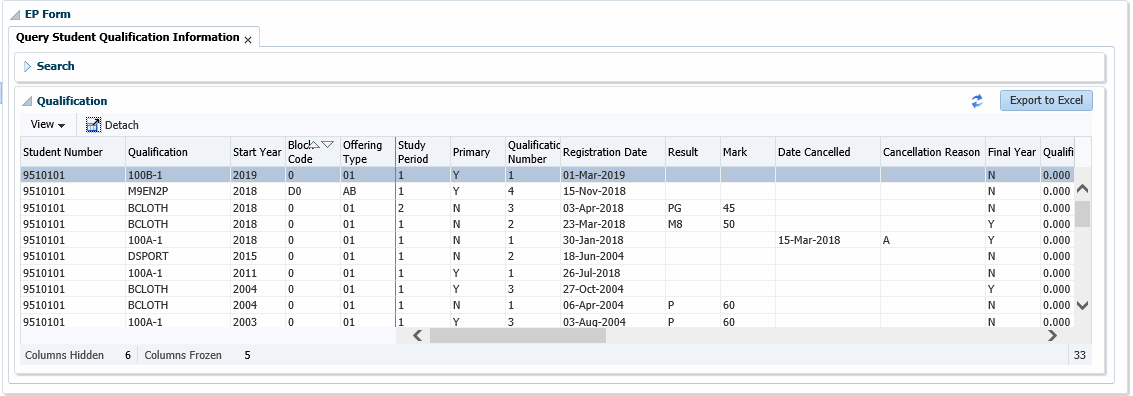Collapse the Qualification section
The height and width of the screenshot is (396, 1133).
point(27,102)
